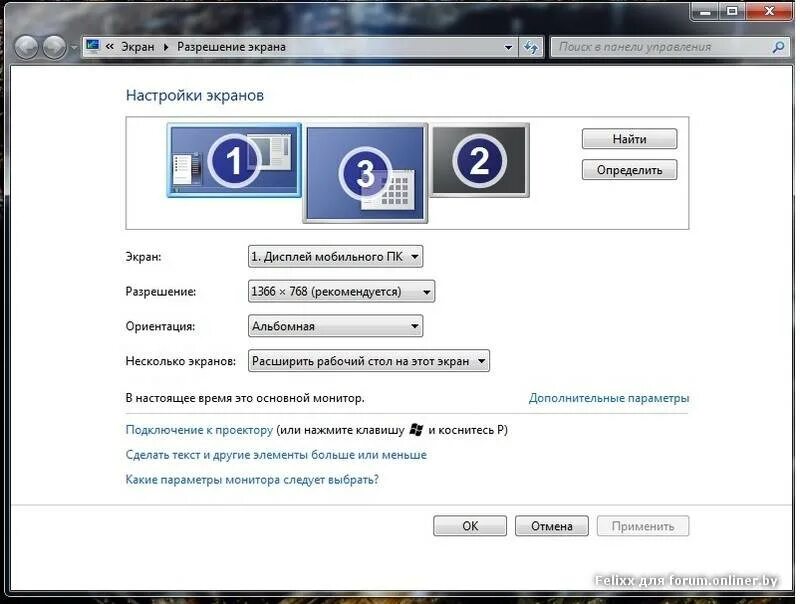Click the refresh icon in address bar

point(531,47)
